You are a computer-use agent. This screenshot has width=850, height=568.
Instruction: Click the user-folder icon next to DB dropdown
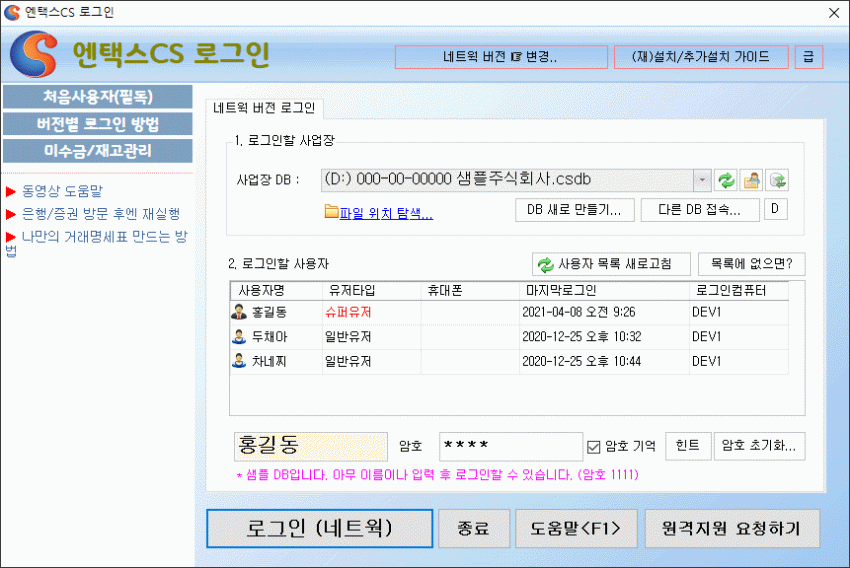(752, 180)
